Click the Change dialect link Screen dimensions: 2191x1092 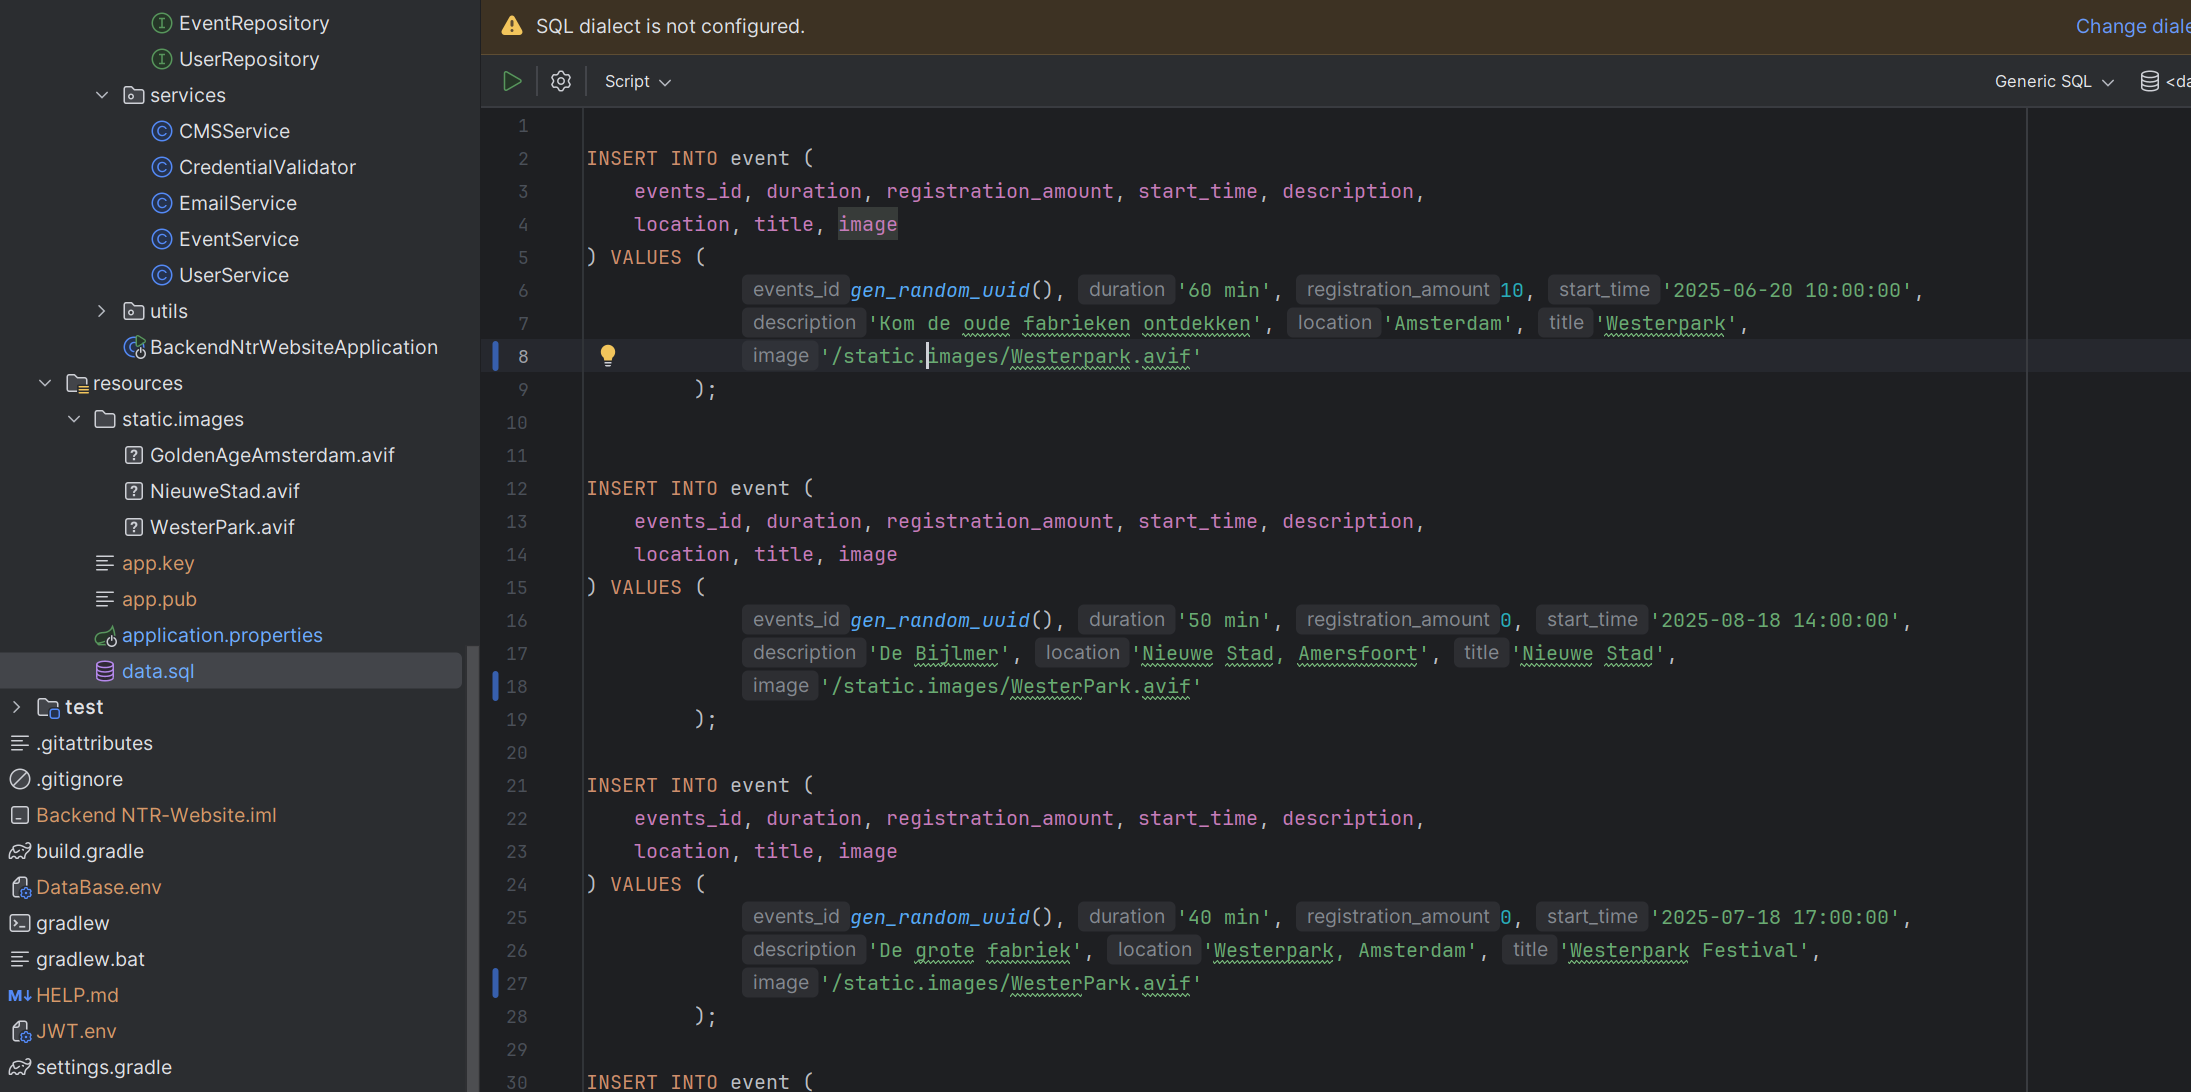coord(2131,26)
